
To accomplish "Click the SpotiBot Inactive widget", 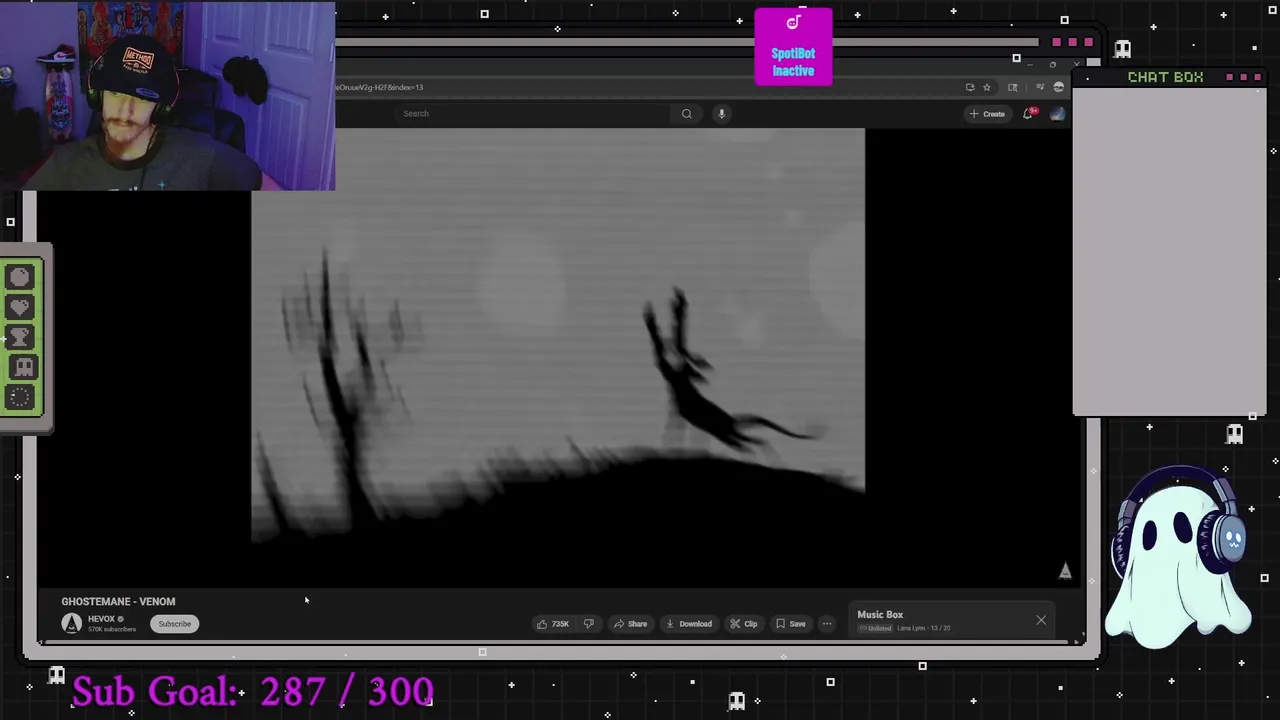I will pos(793,47).
